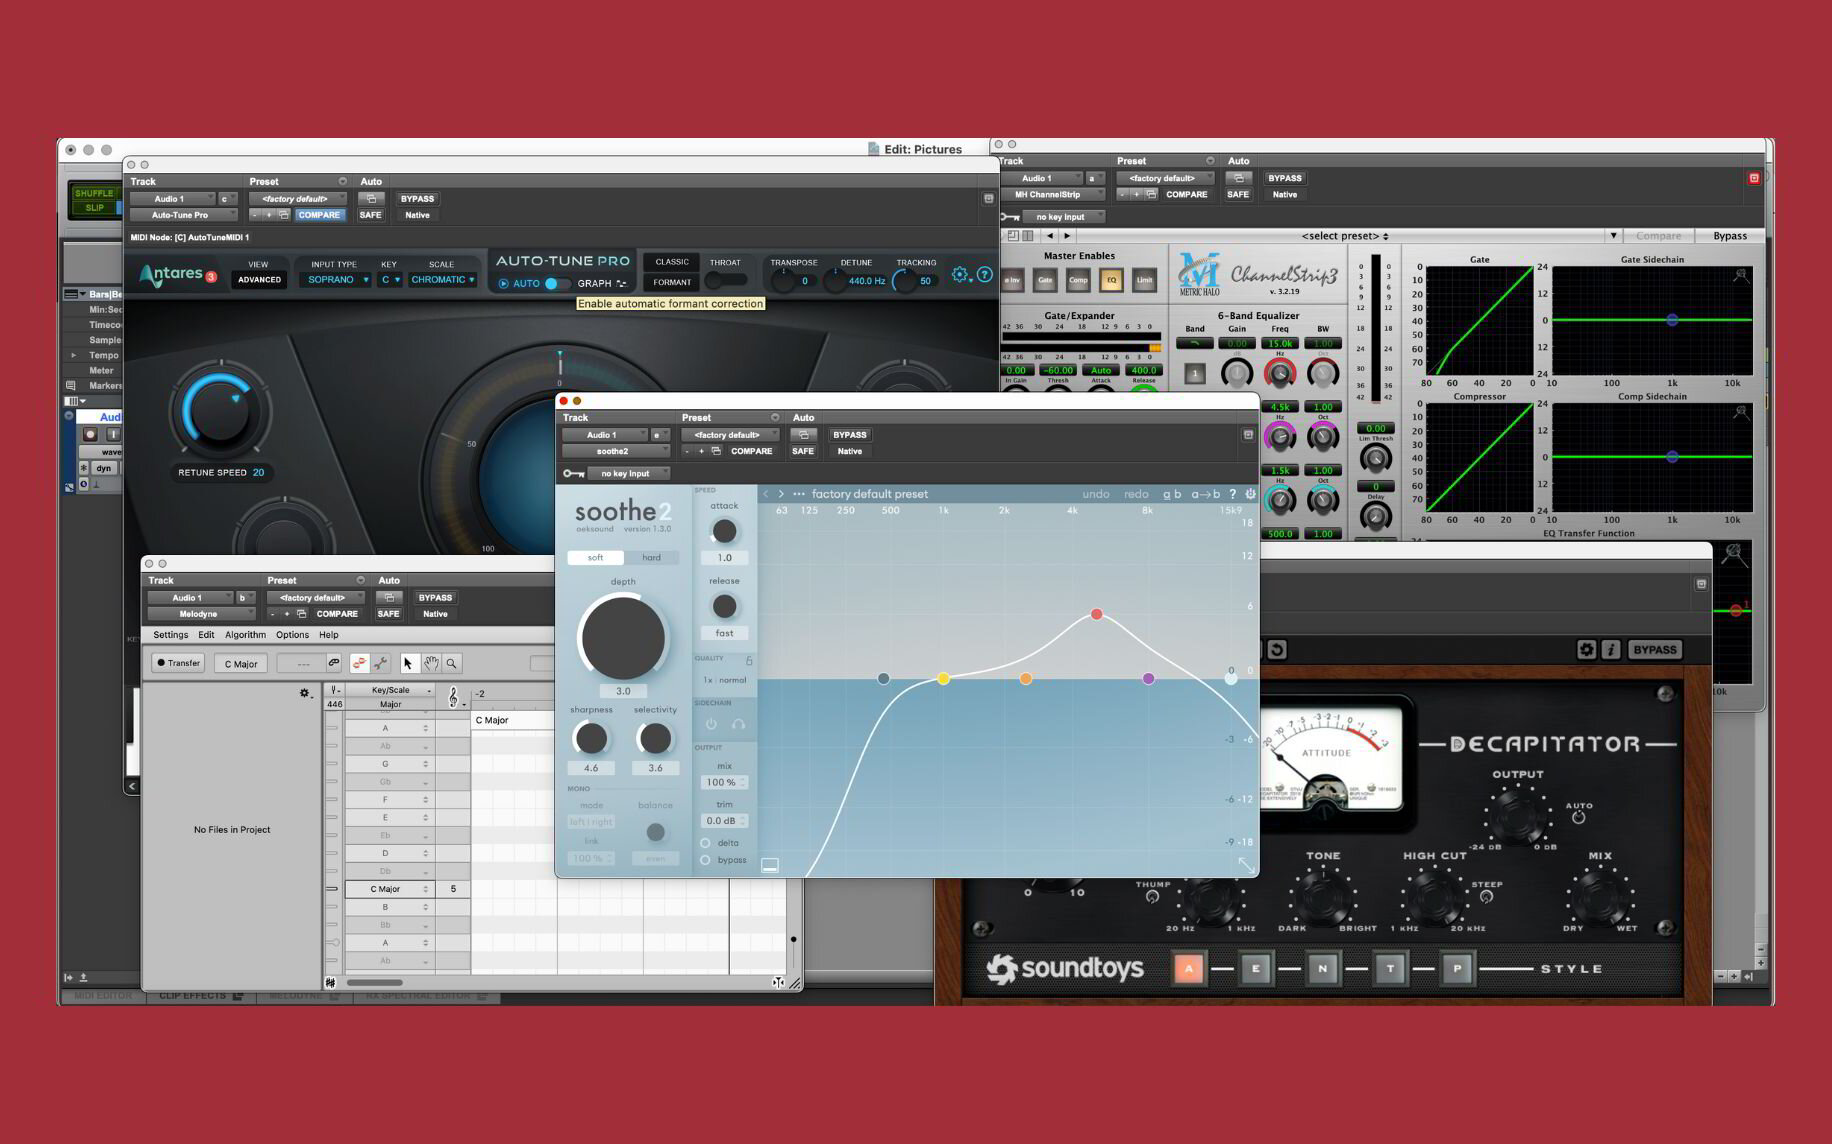
Task: Enable sidechain listen headphones icon in soothe2
Action: pyautogui.click(x=738, y=724)
